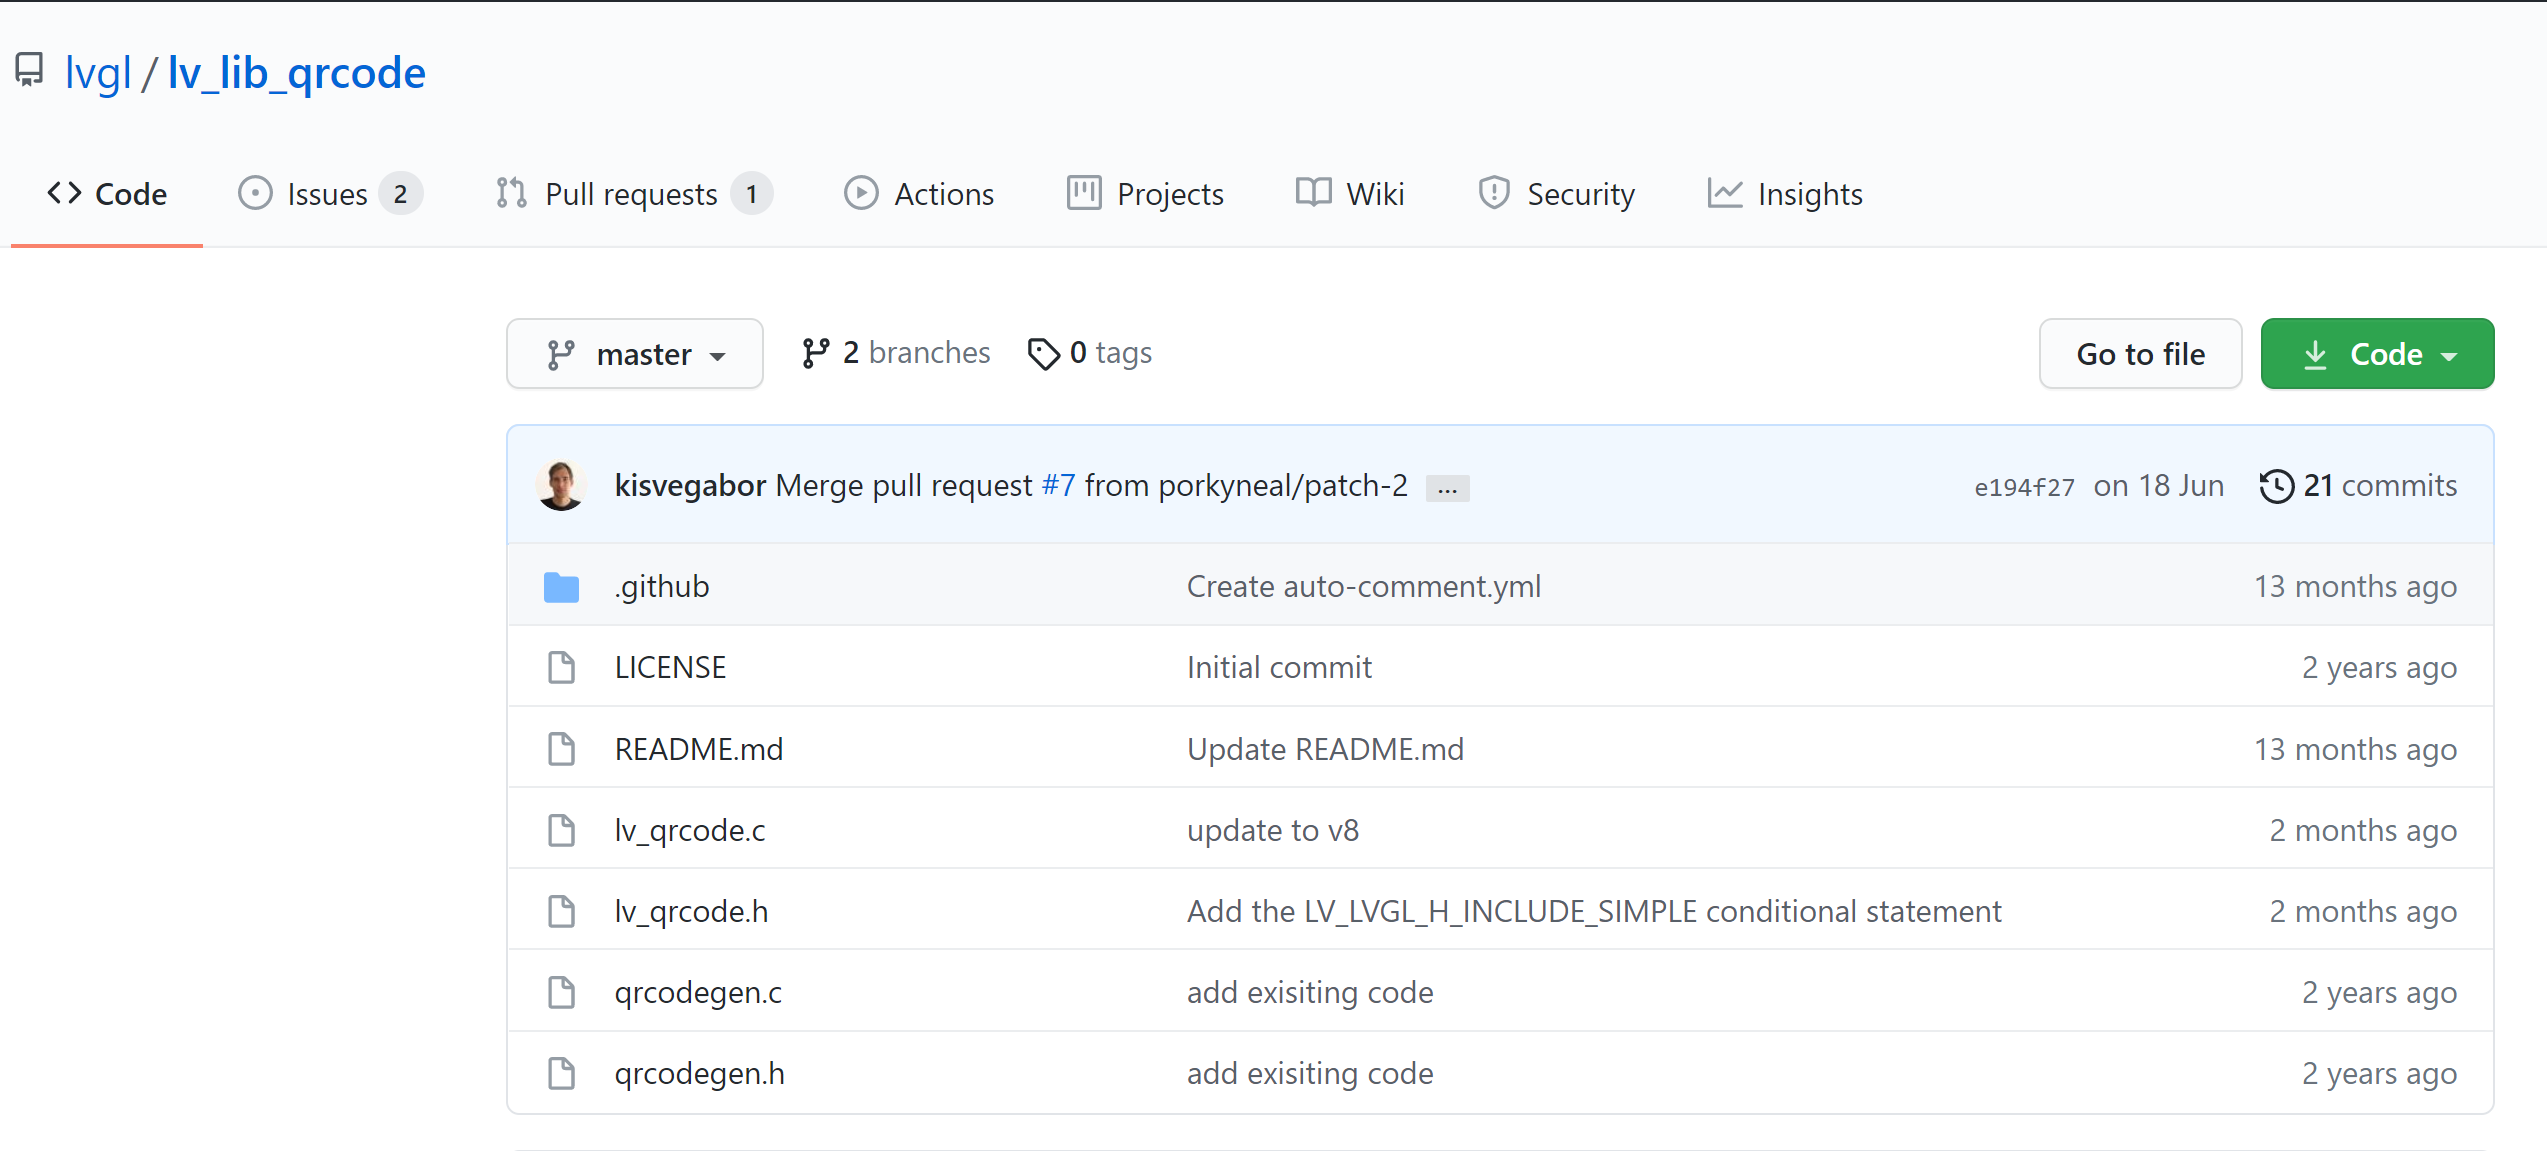Expand the green Code download dropdown
This screenshot has width=2547, height=1151.
click(x=2377, y=354)
